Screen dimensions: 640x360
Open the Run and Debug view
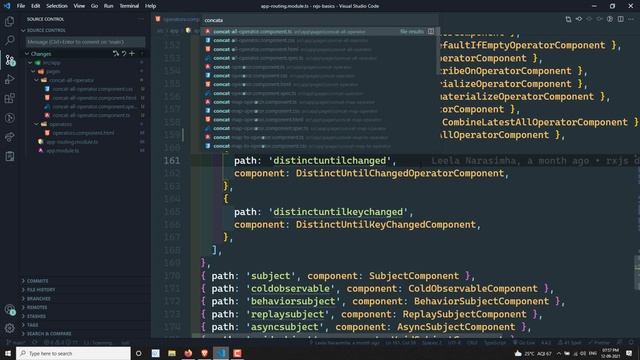tap(9, 79)
